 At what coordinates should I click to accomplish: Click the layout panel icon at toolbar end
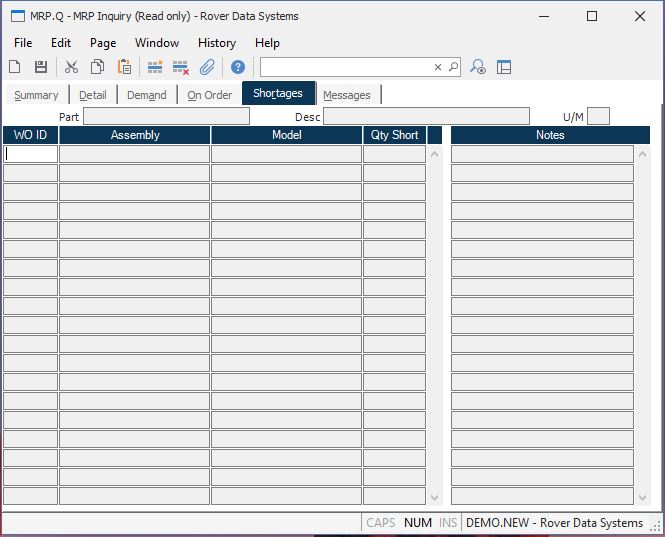[x=504, y=67]
